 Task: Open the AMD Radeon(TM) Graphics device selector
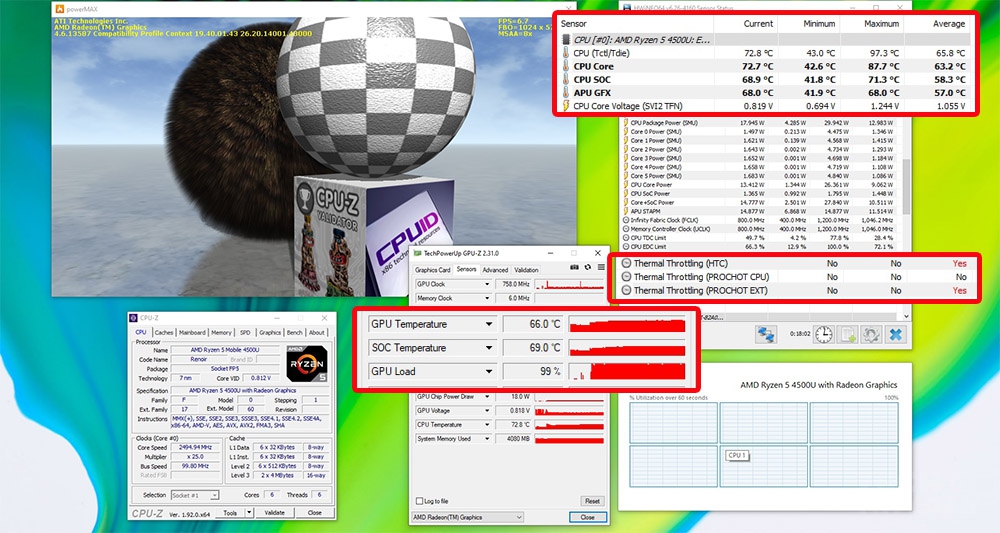click(467, 517)
